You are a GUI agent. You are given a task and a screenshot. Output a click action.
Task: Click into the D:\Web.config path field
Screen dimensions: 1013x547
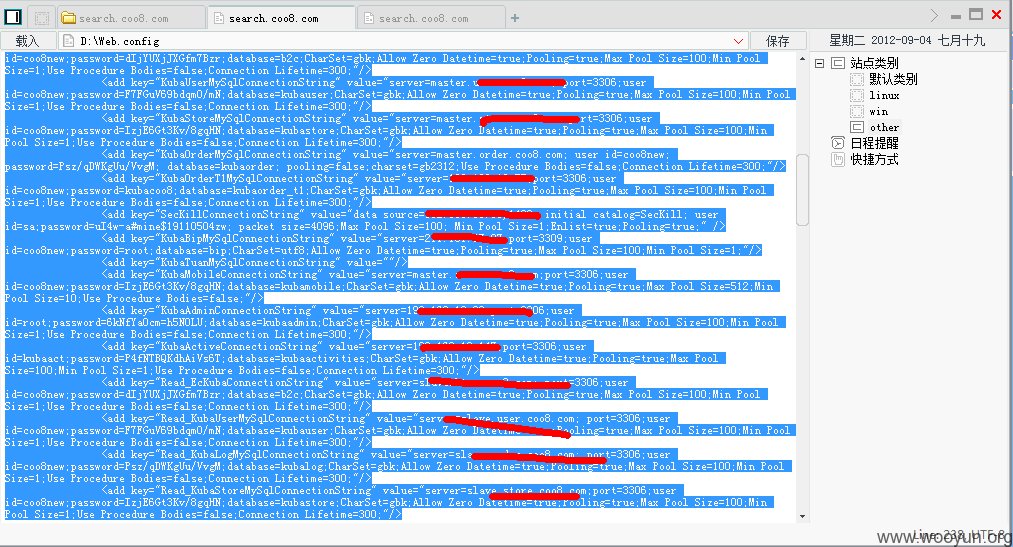click(404, 41)
